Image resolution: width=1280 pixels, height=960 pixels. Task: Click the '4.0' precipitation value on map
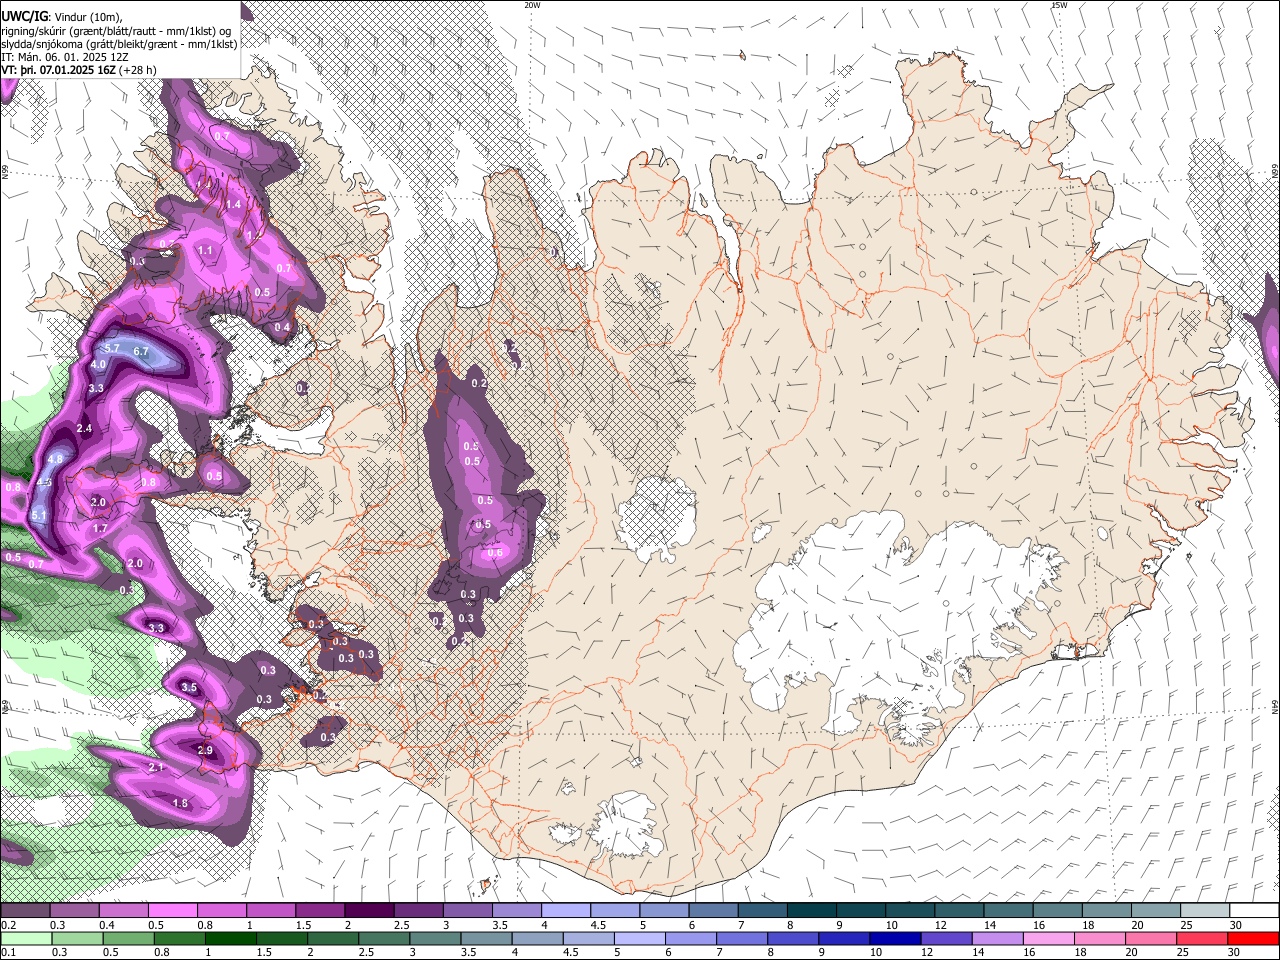pyautogui.click(x=98, y=365)
